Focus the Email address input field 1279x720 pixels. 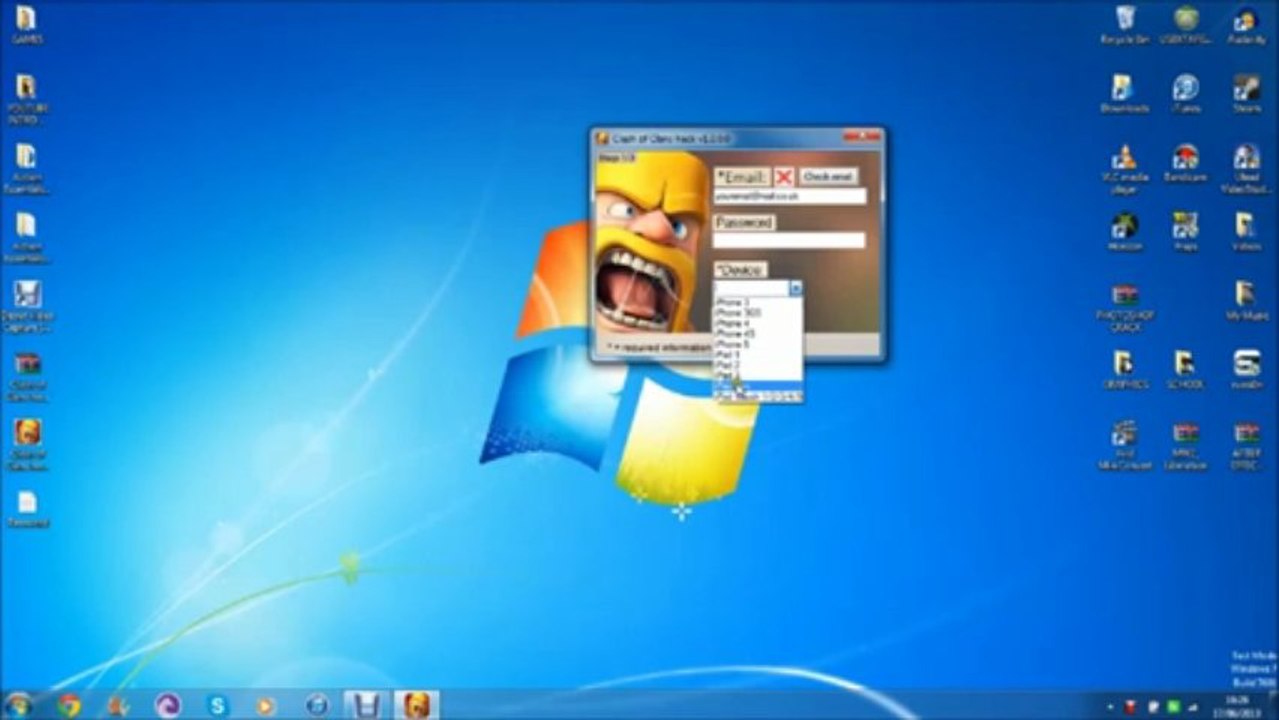pos(789,197)
